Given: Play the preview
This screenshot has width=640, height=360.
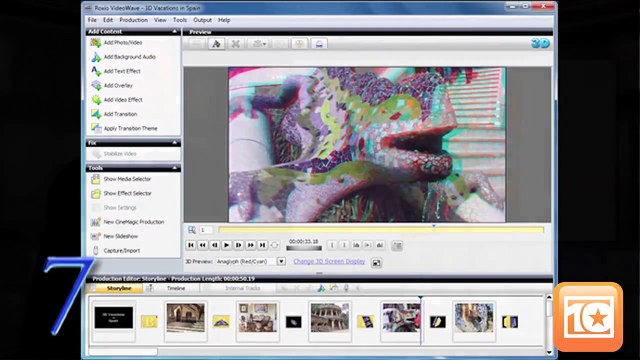Looking at the screenshot, I should (227, 245).
